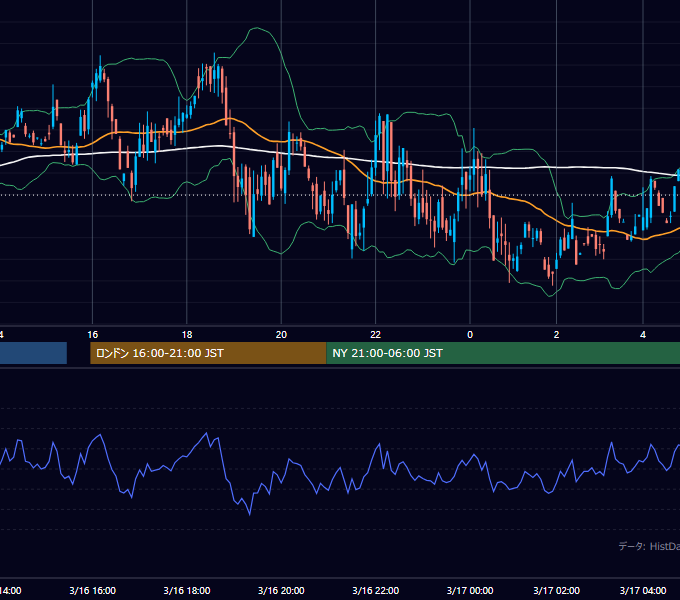The height and width of the screenshot is (600, 680).
Task: Click the 3/16 18:00 date label
Action: tap(187, 590)
